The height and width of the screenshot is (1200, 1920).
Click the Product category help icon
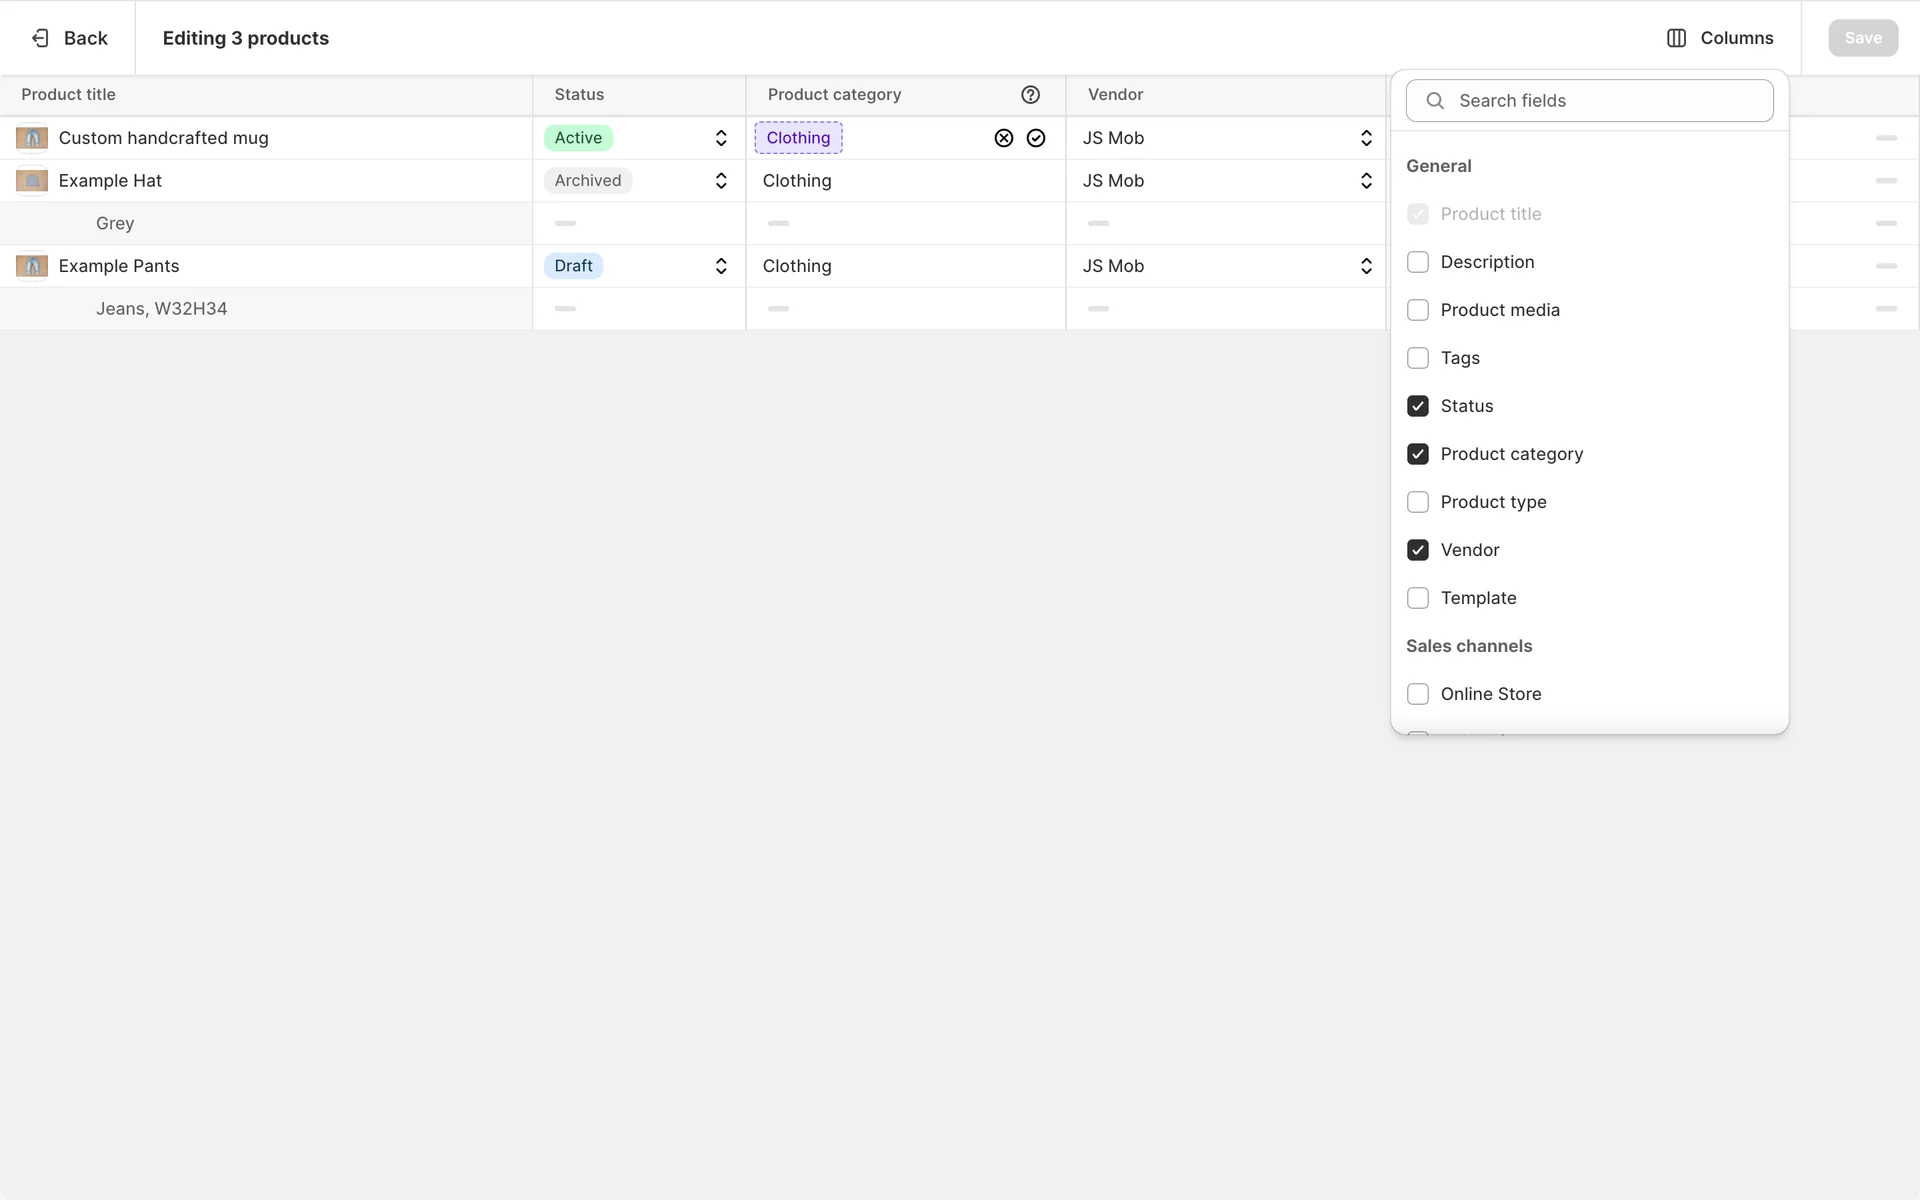click(1030, 95)
